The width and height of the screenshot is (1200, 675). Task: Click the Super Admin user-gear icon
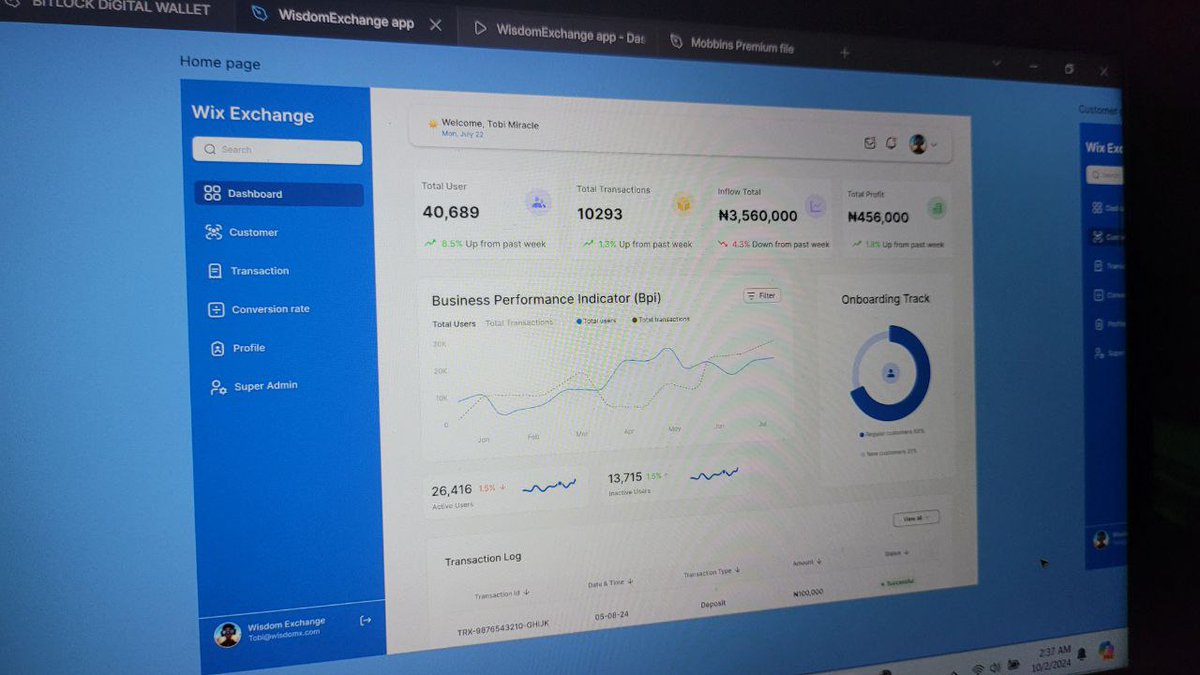coord(217,387)
